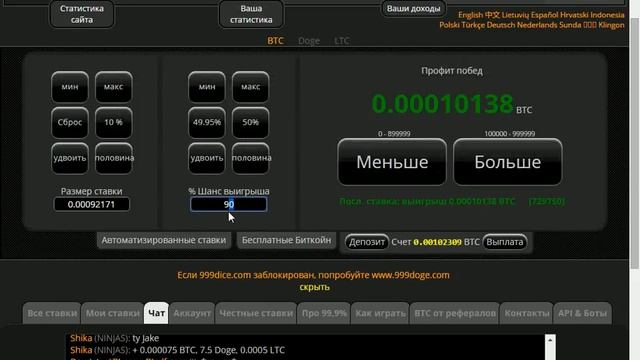Switch language to Sunda
This screenshot has height=360, width=640.
point(570,25)
